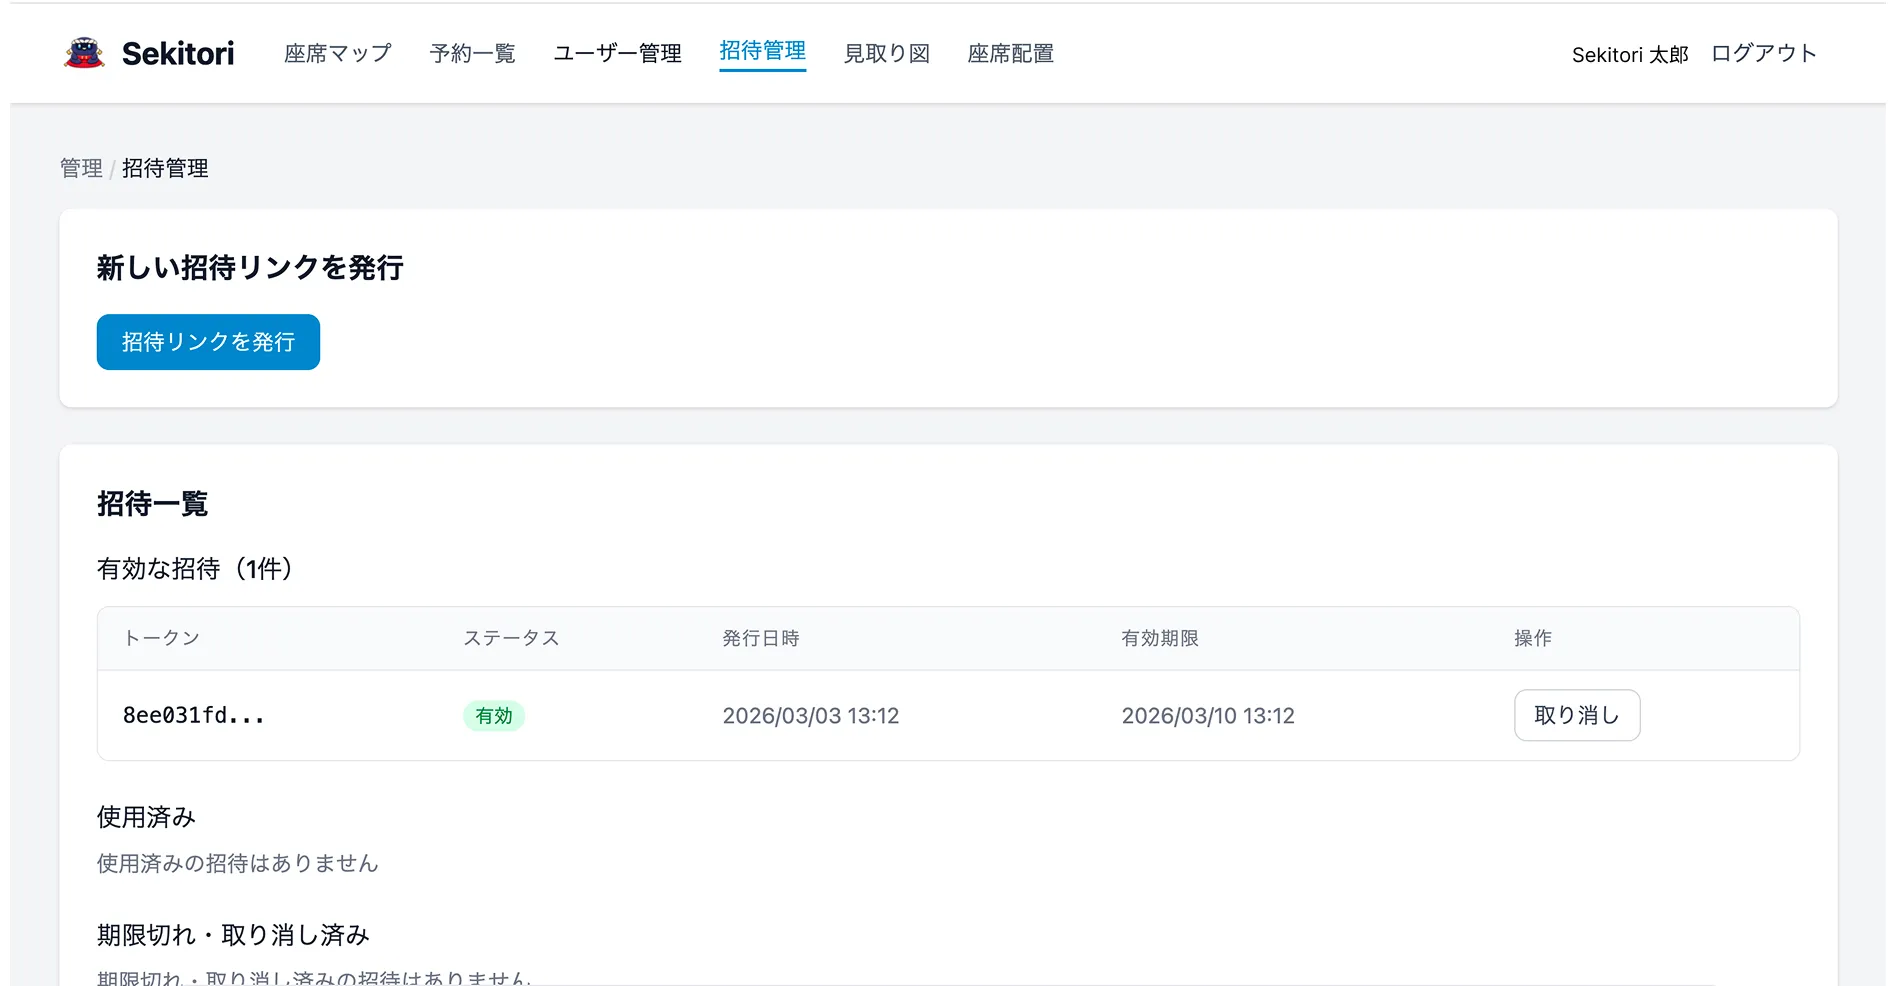1892x986 pixels.
Task: Select the token text 8ee031fd...
Action: (x=194, y=715)
